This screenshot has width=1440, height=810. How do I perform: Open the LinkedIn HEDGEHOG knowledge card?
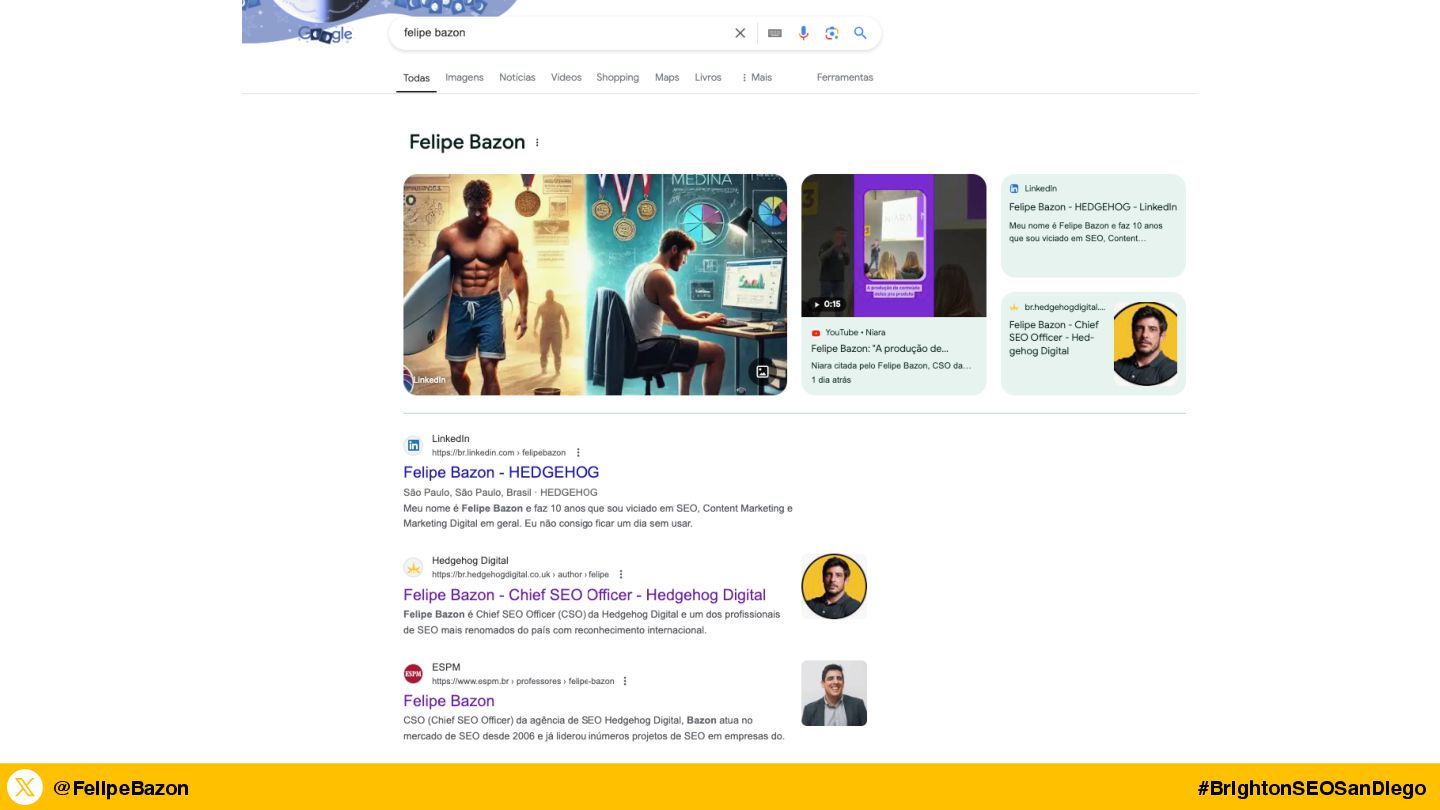point(1093,226)
